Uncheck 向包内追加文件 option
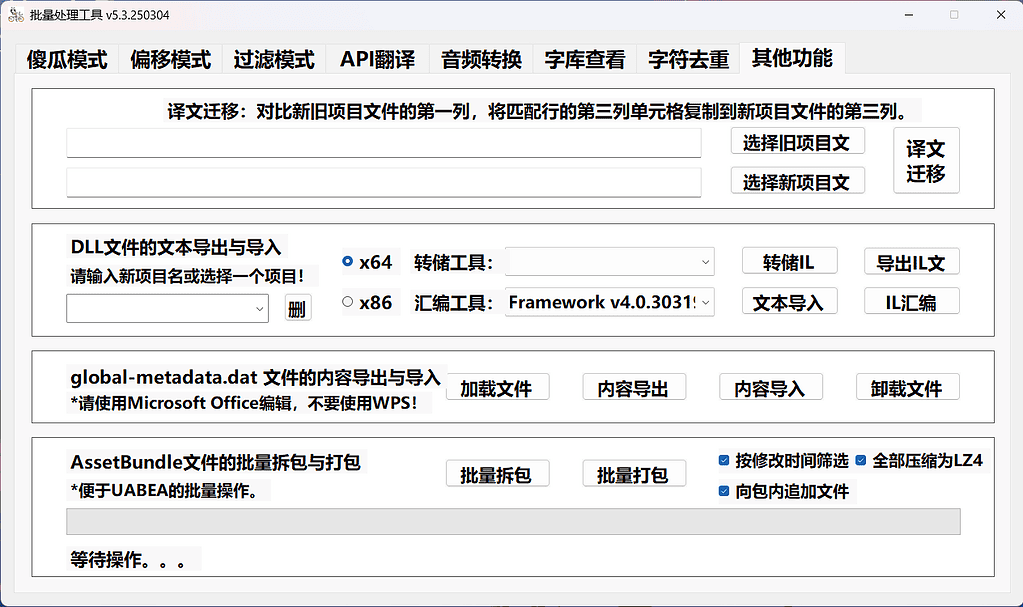Screen dimensions: 1023x607 (x=724, y=491)
